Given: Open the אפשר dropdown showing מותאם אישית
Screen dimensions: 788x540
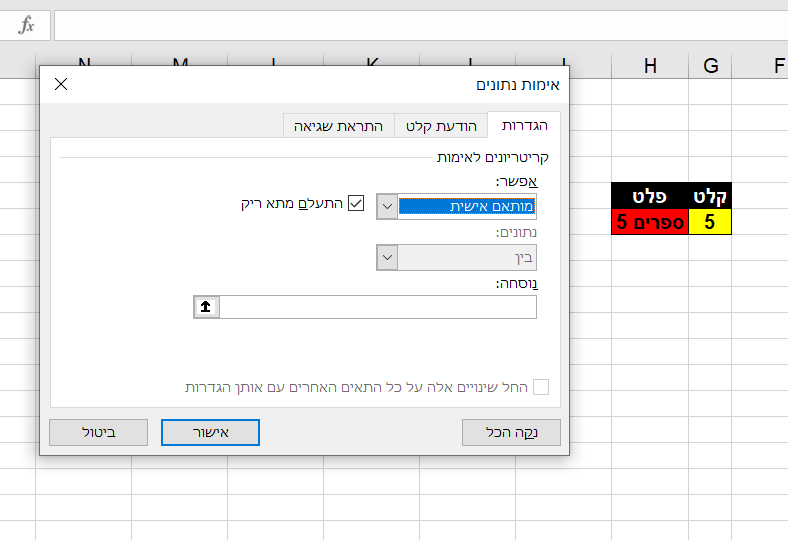Looking at the screenshot, I should click(x=387, y=206).
